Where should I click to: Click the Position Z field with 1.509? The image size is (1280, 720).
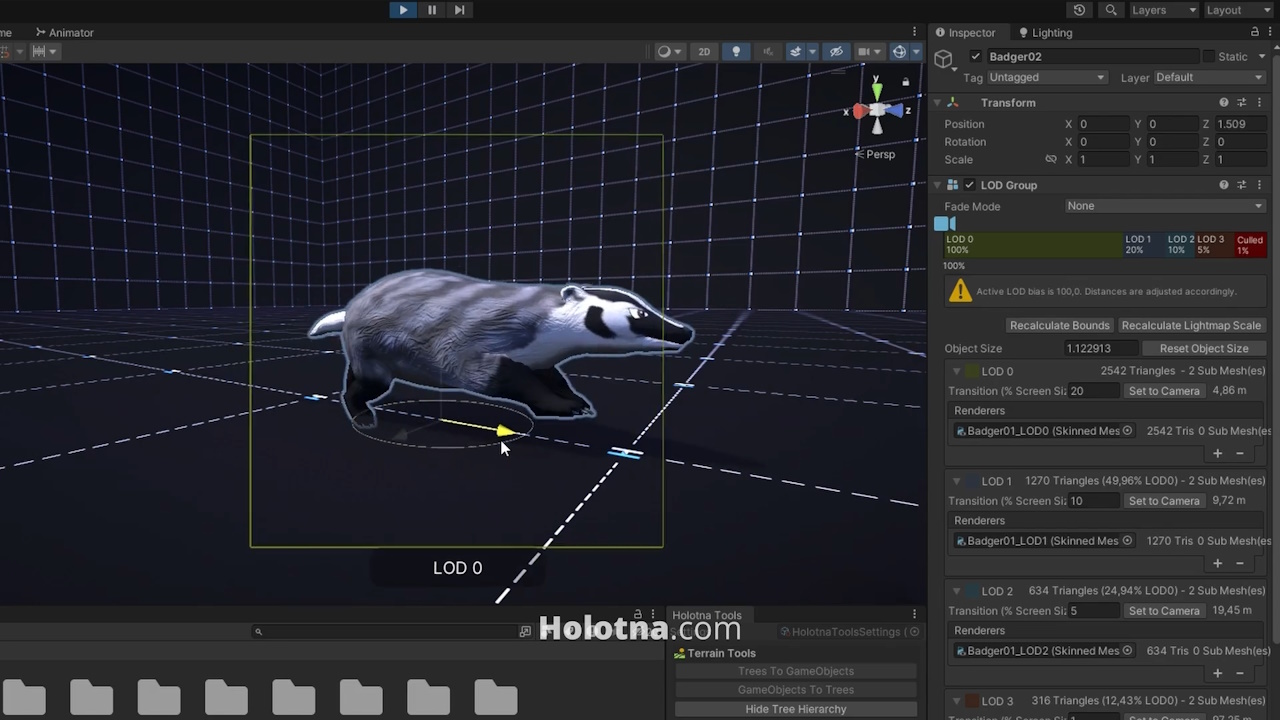(1241, 124)
